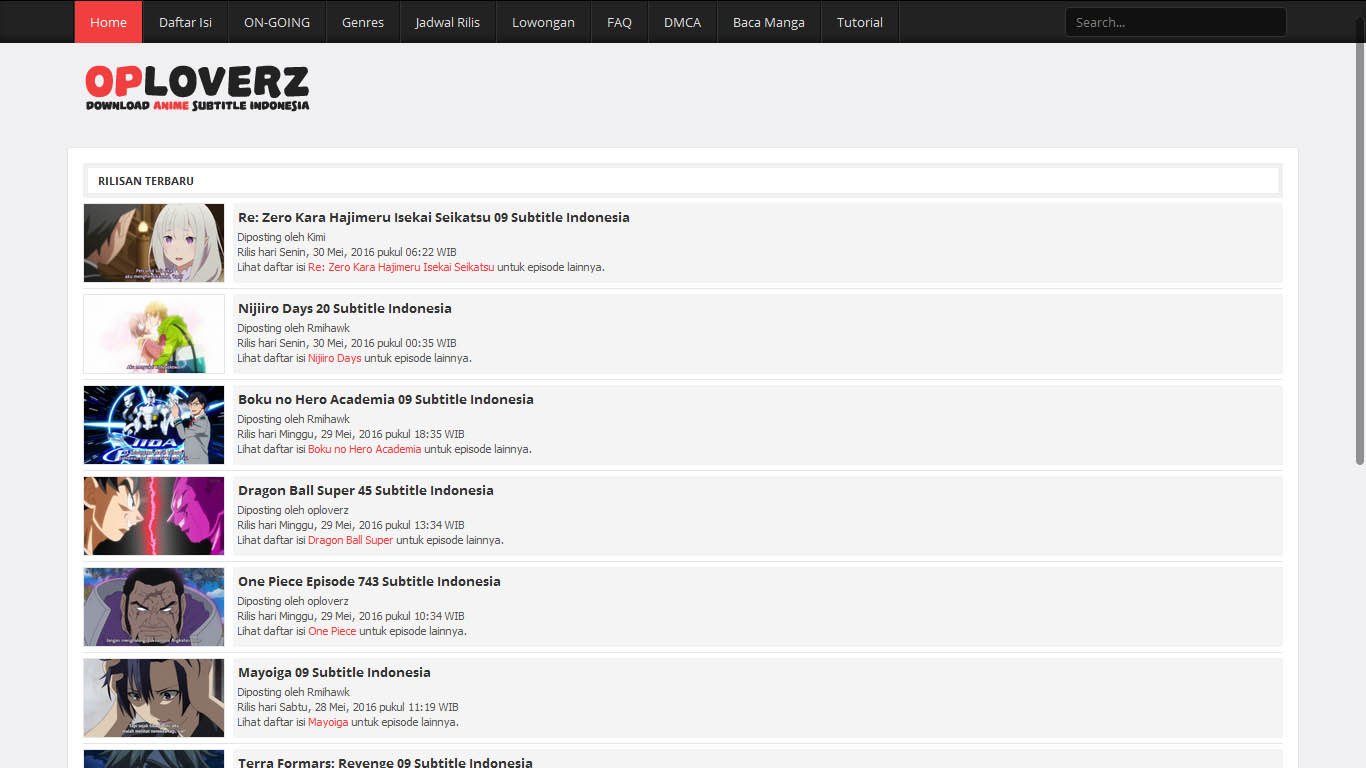
Task: Open Mayoiga 09 thumbnail
Action: pyautogui.click(x=154, y=698)
